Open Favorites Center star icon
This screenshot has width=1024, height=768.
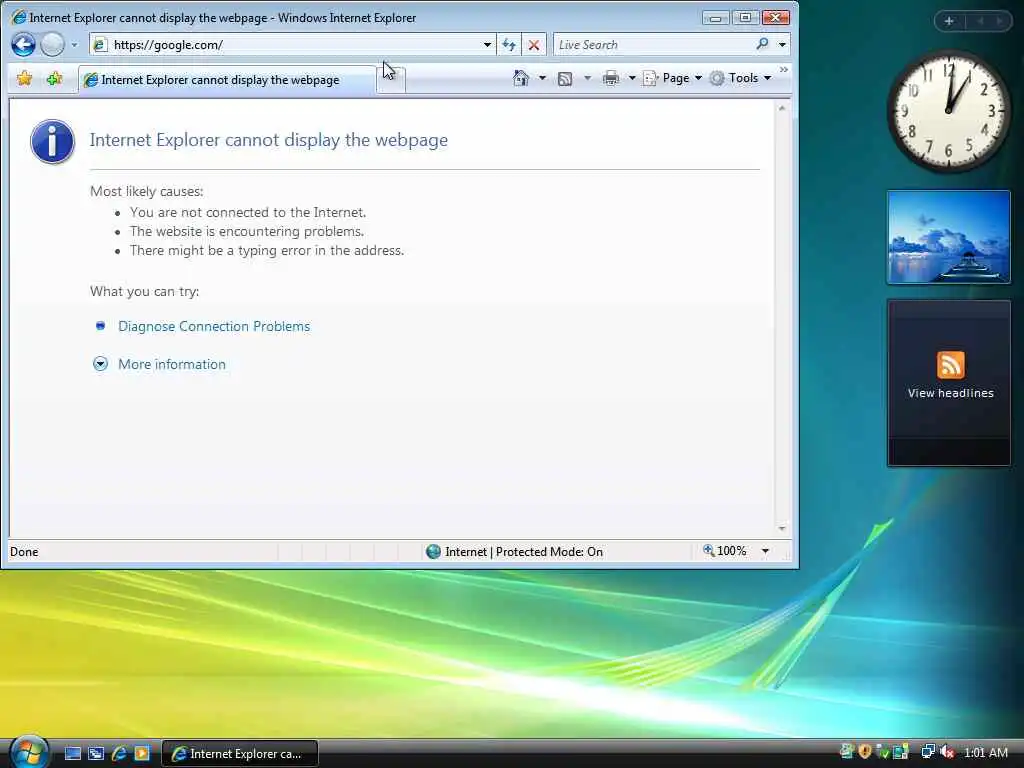click(25, 79)
